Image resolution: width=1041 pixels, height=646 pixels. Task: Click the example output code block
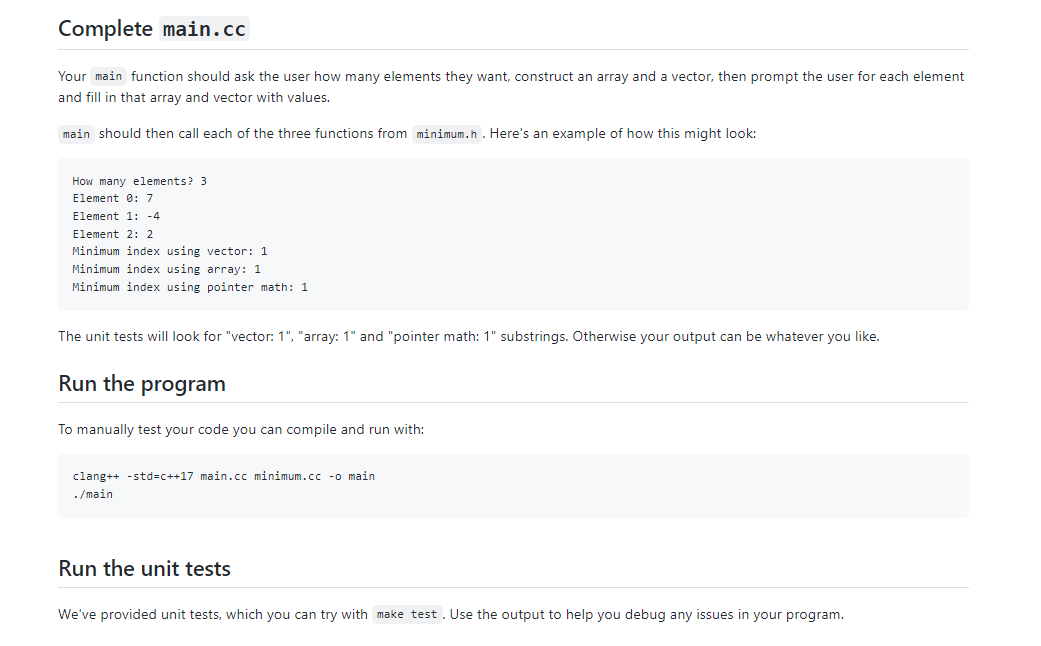coord(513,234)
